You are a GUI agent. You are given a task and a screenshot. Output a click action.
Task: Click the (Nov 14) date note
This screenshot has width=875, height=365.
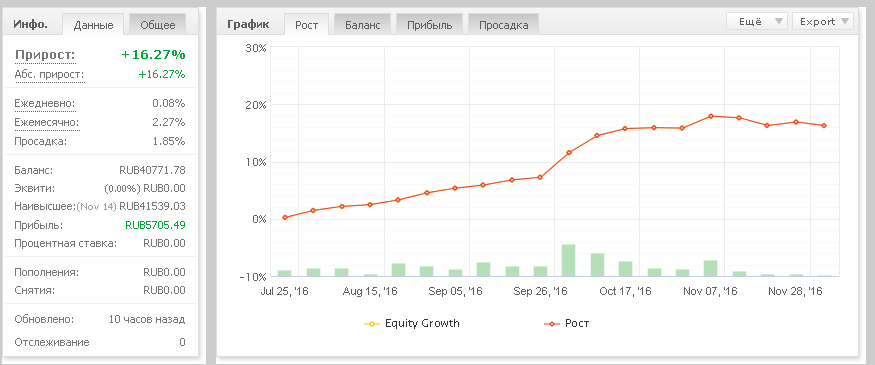(96, 206)
